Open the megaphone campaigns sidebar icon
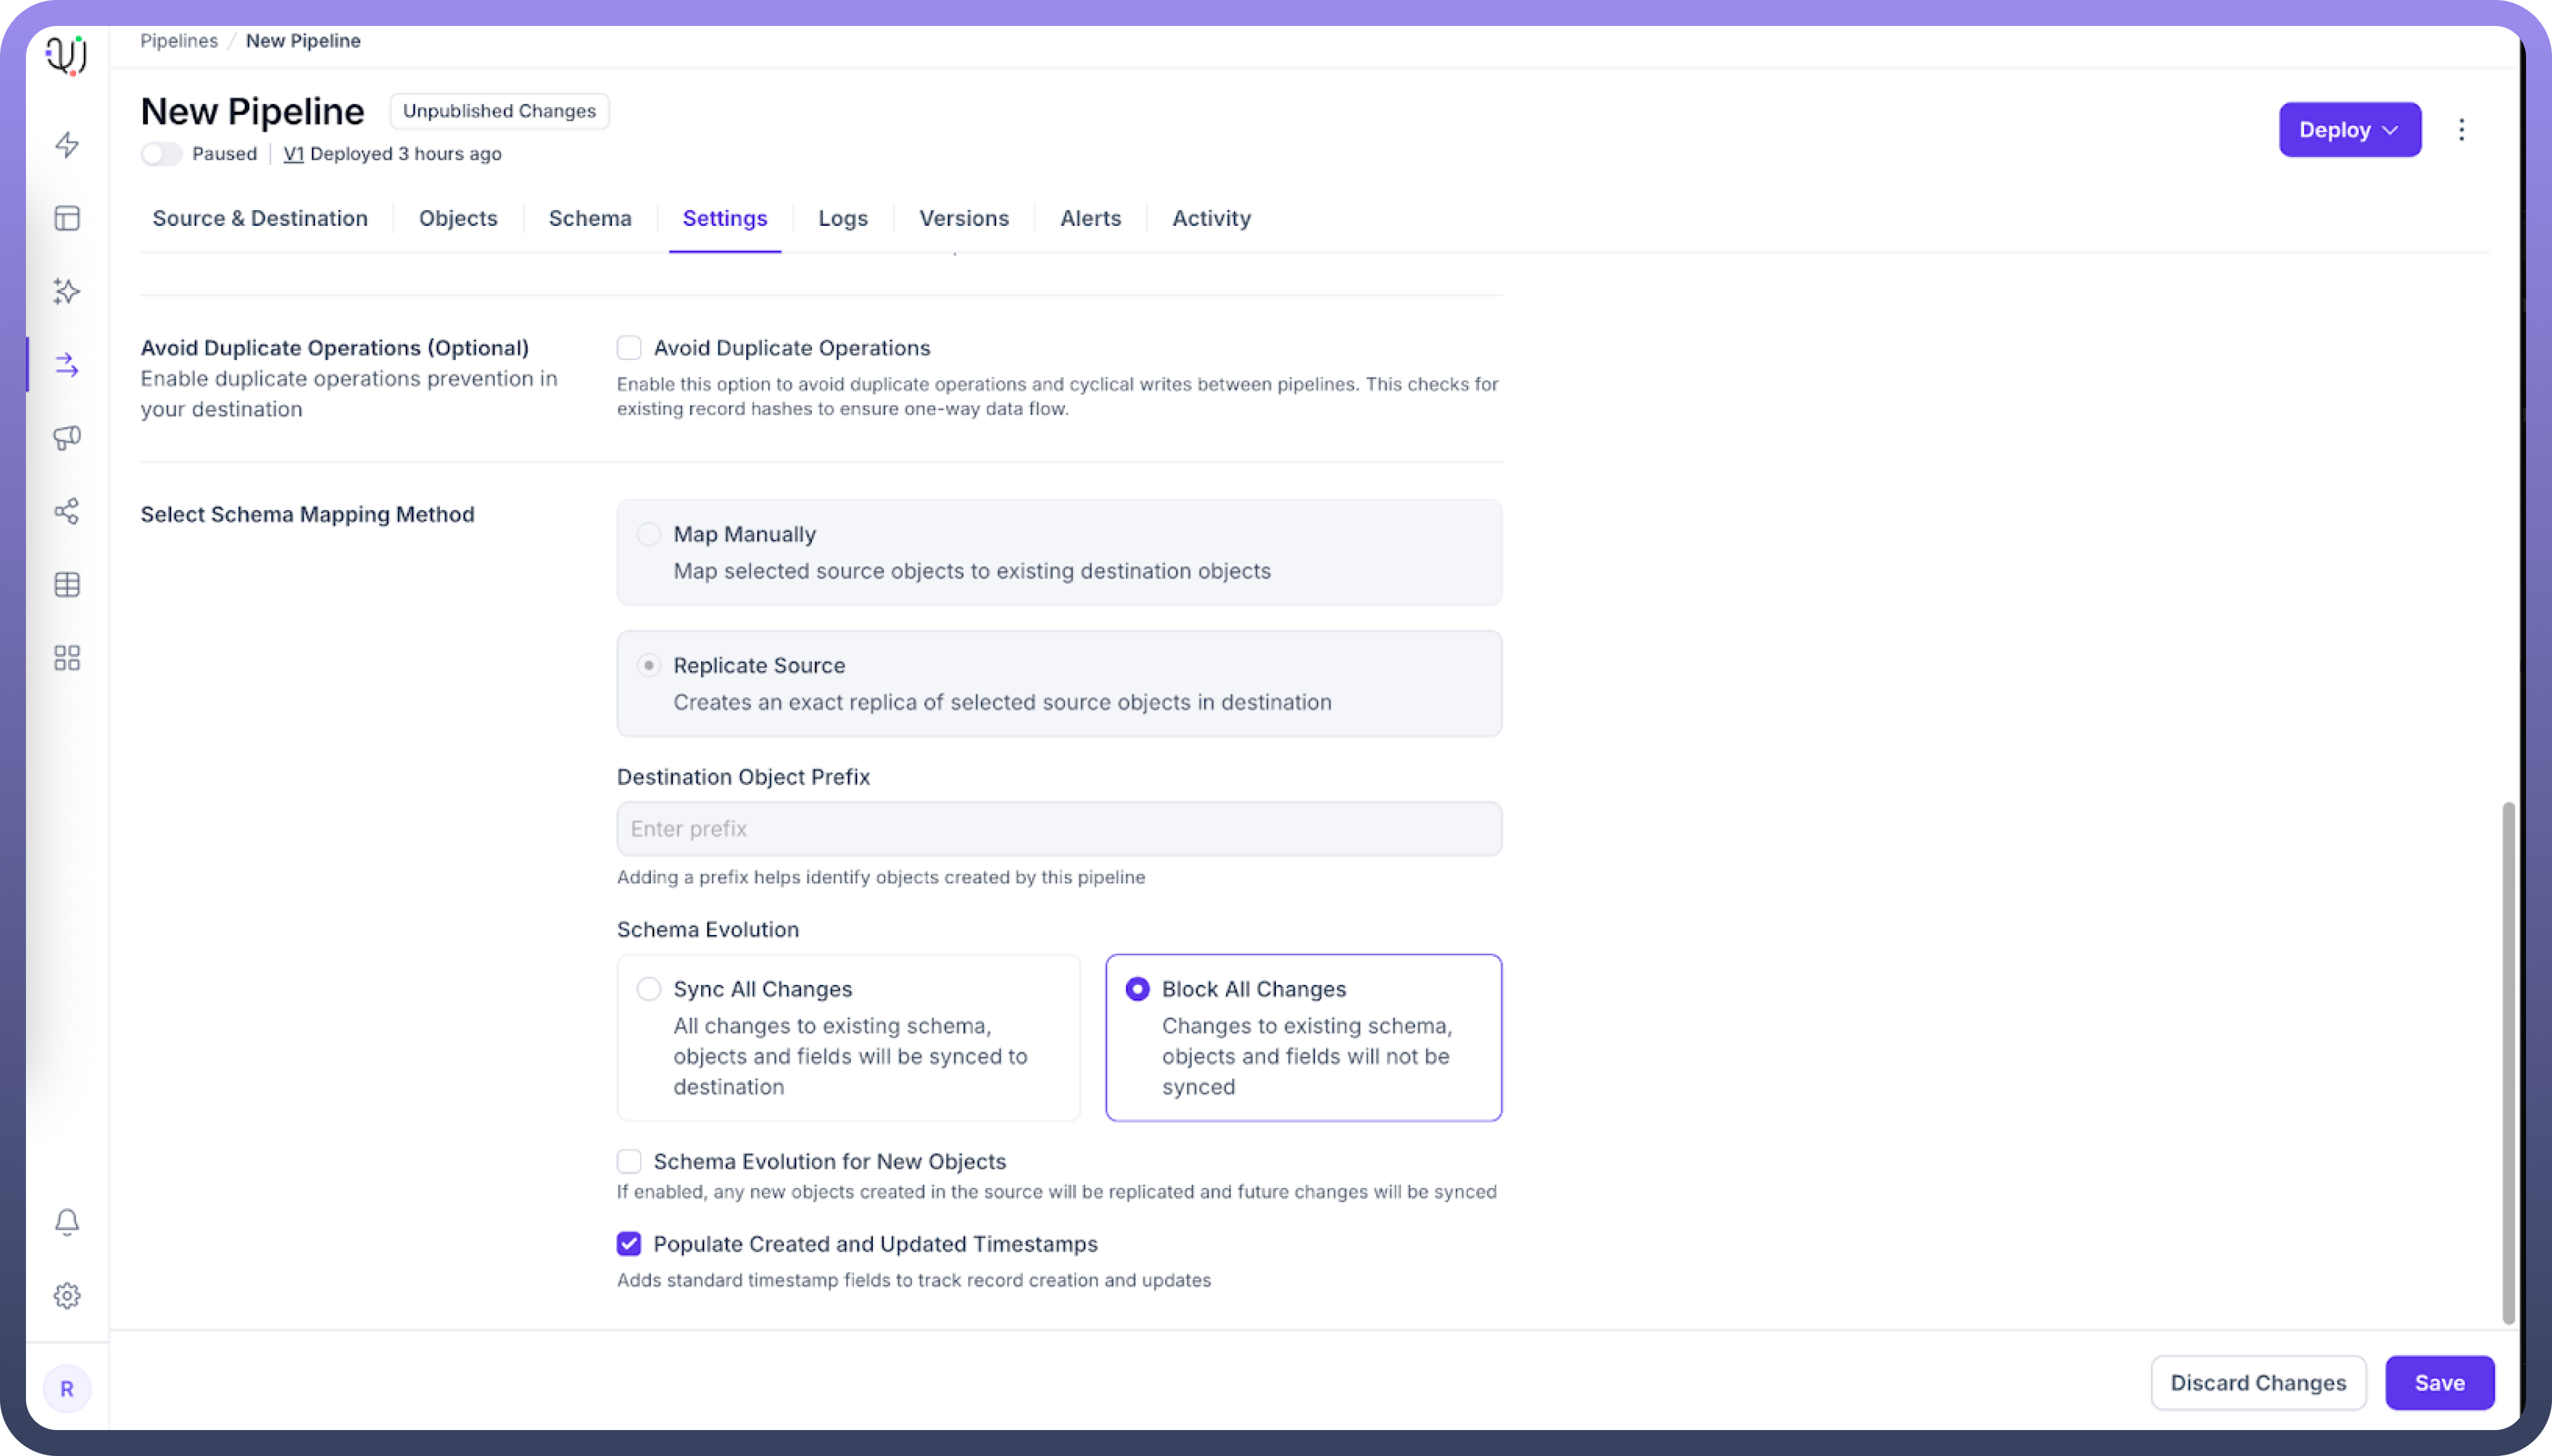 (x=67, y=438)
